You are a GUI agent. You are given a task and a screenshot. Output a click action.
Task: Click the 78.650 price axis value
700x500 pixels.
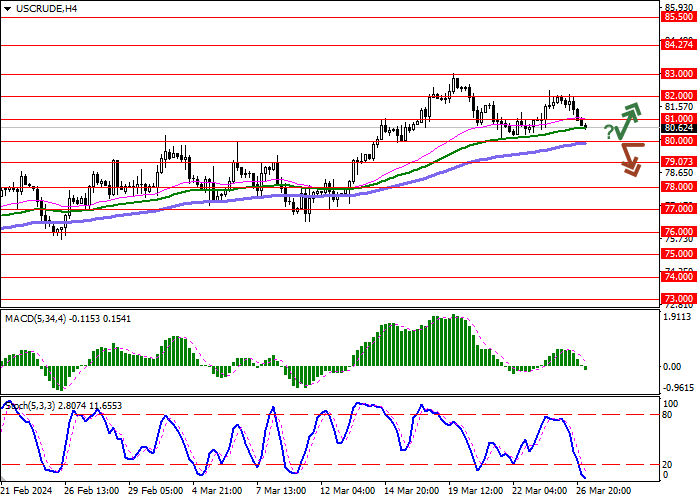point(679,173)
